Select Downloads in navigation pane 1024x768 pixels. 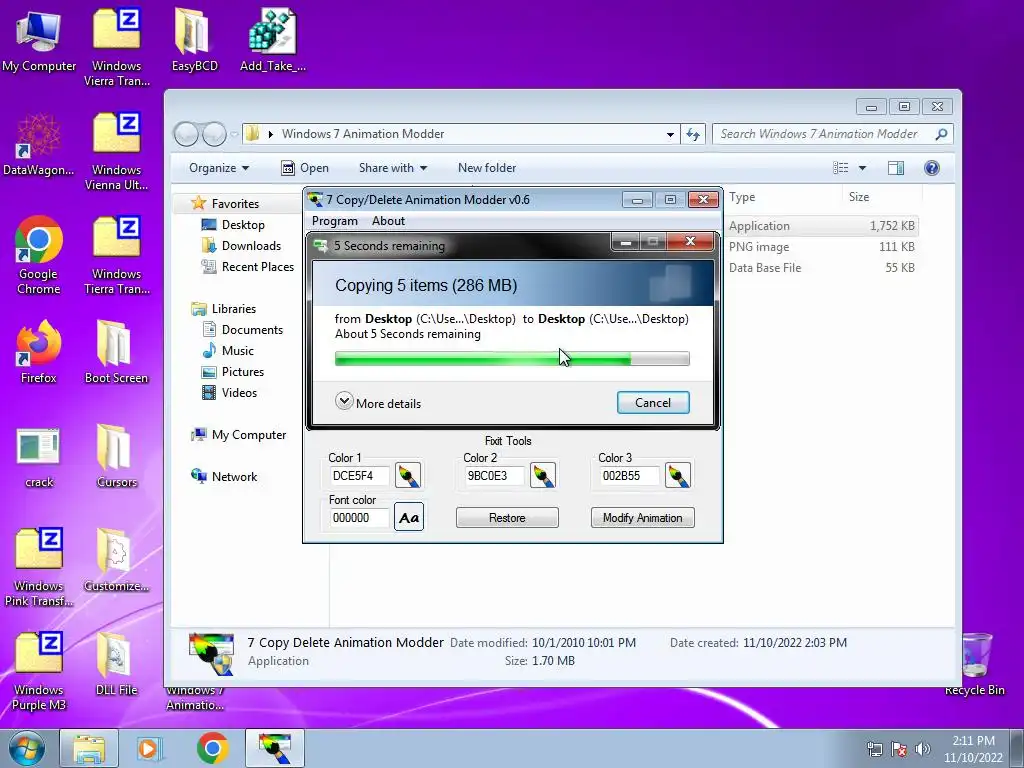251,246
